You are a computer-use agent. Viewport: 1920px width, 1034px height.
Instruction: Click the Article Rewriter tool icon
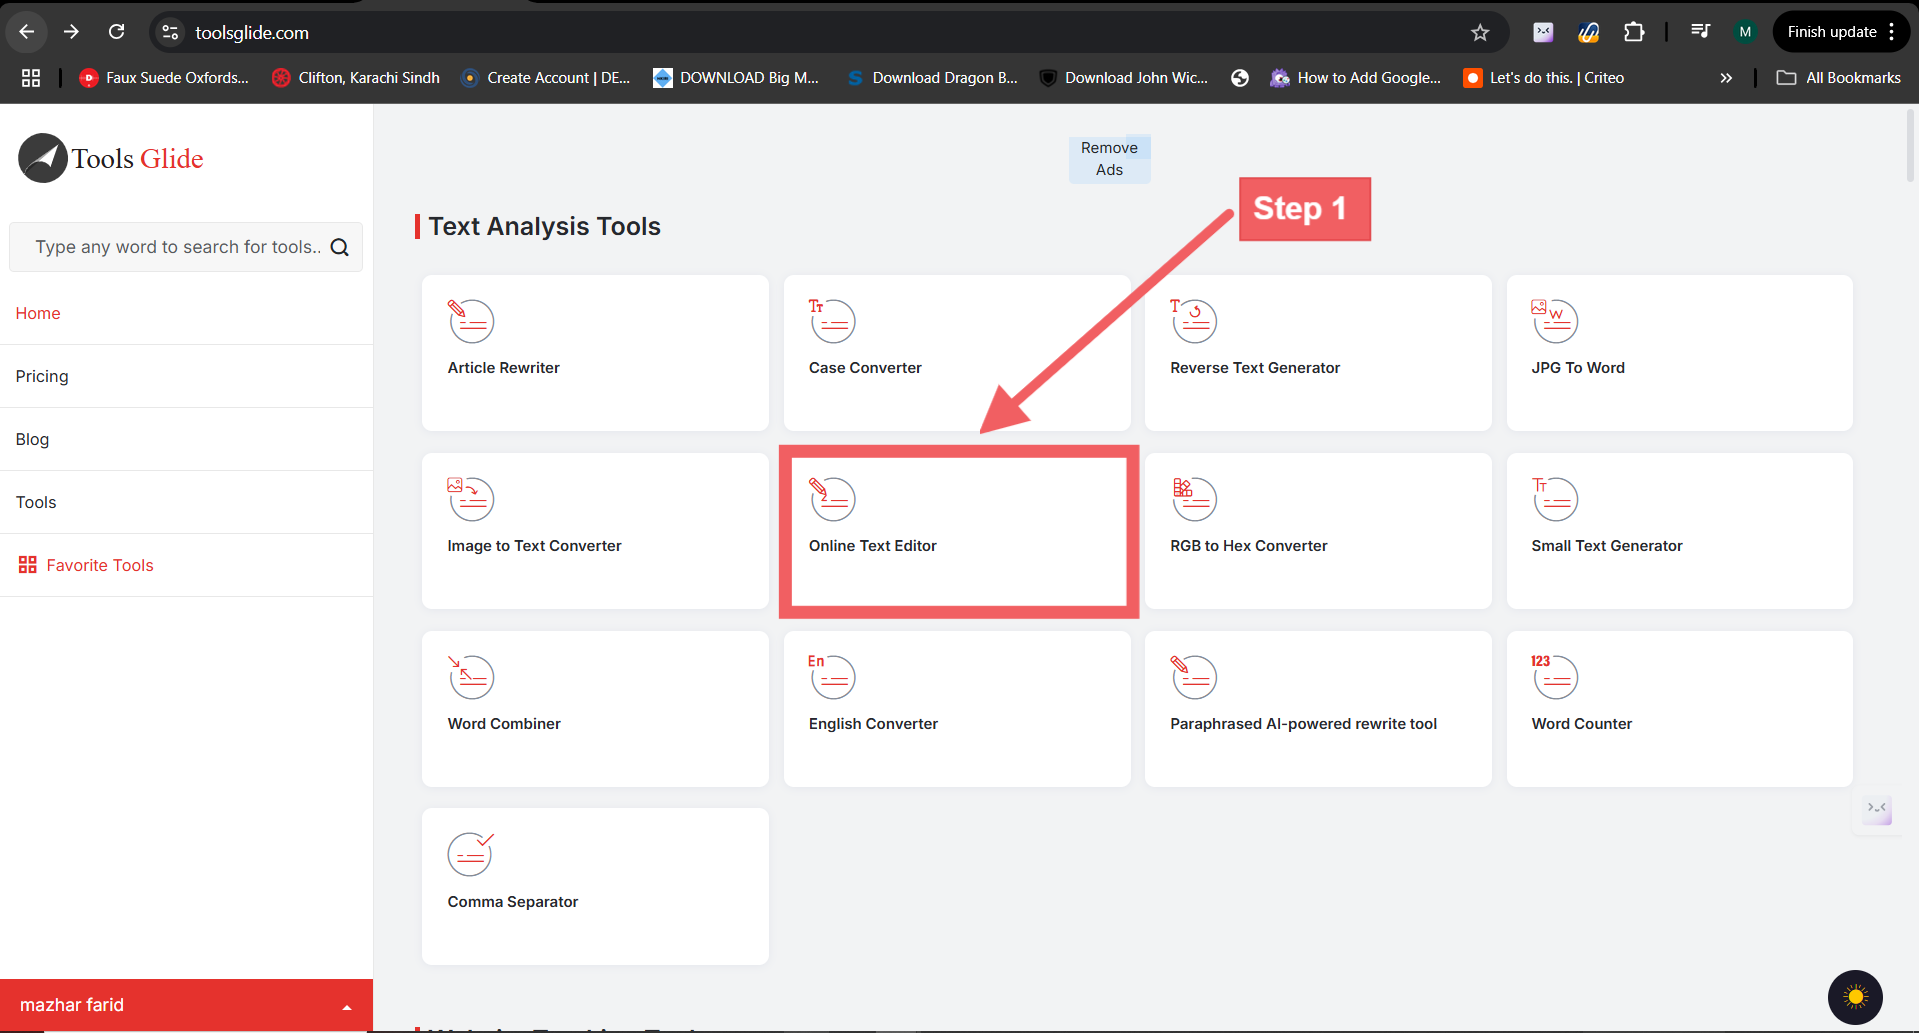click(x=471, y=321)
